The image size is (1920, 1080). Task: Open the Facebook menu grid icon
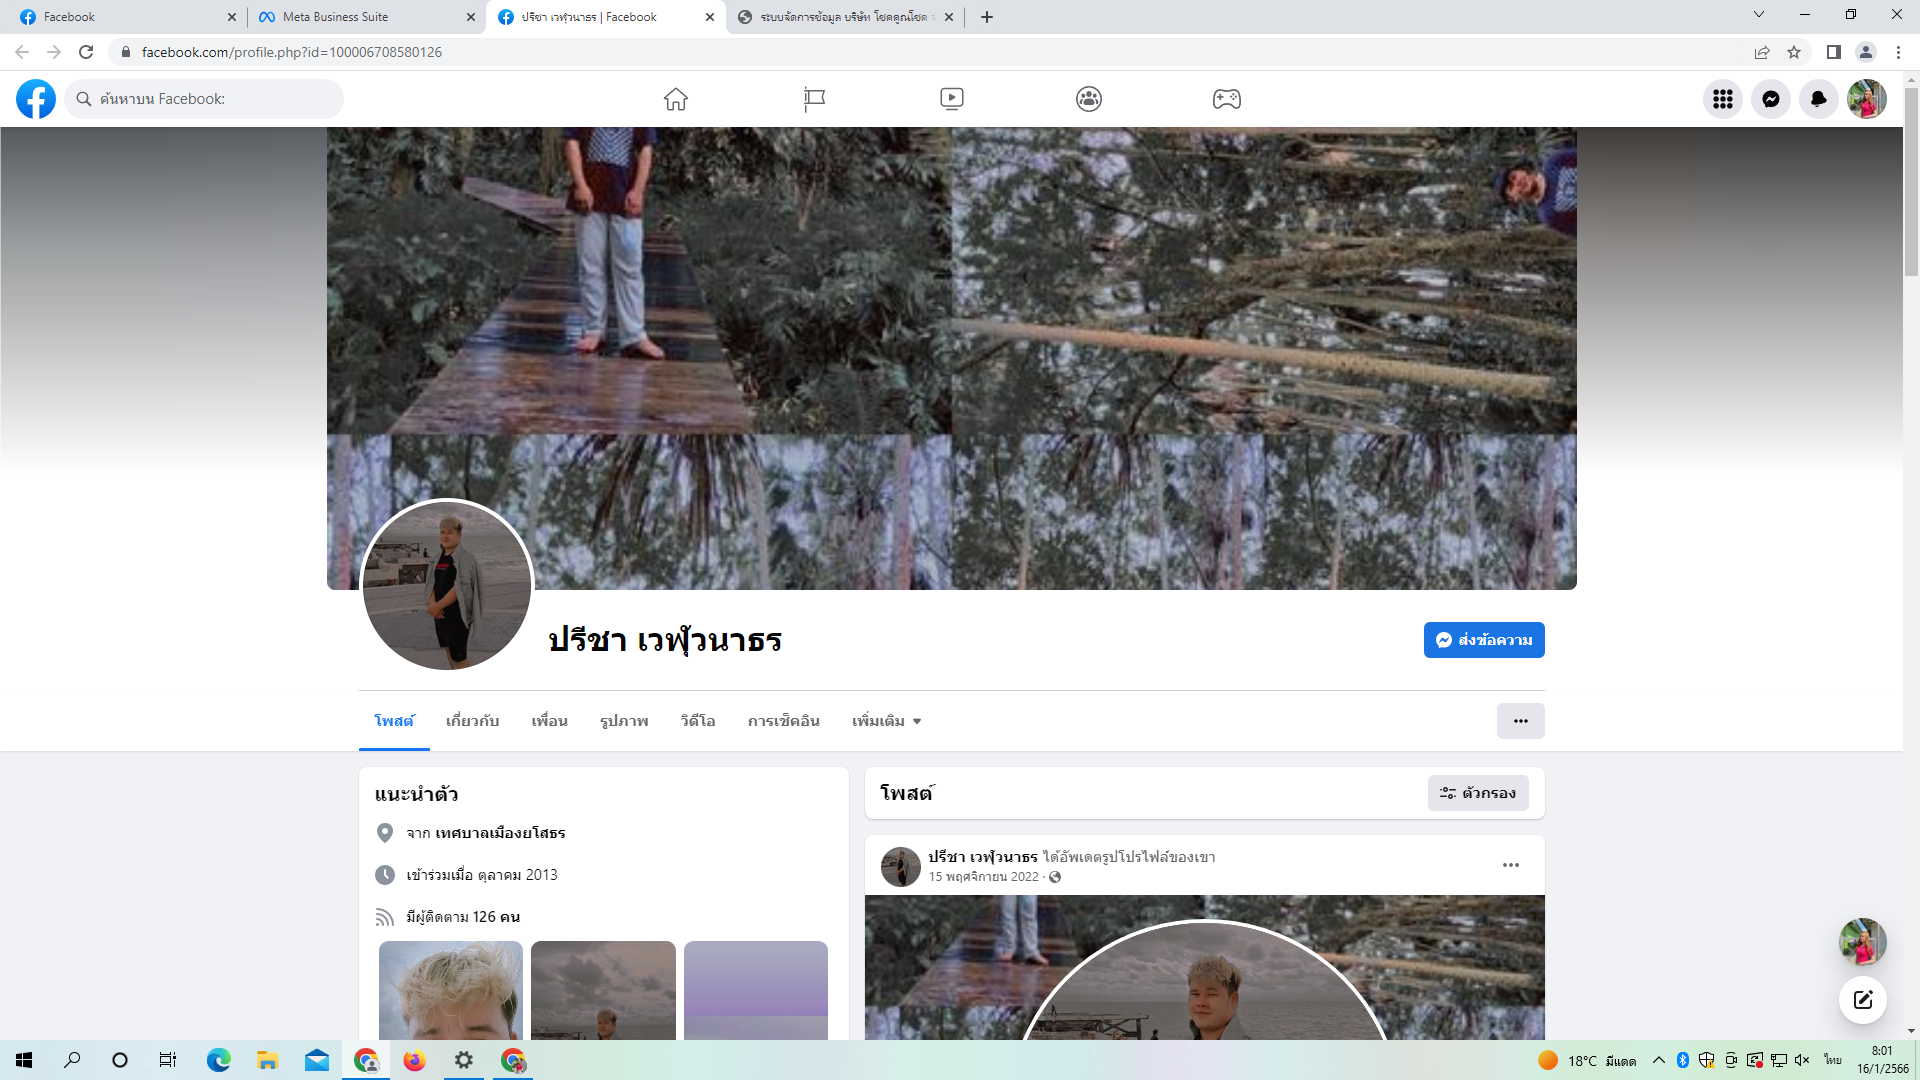pyautogui.click(x=1723, y=99)
